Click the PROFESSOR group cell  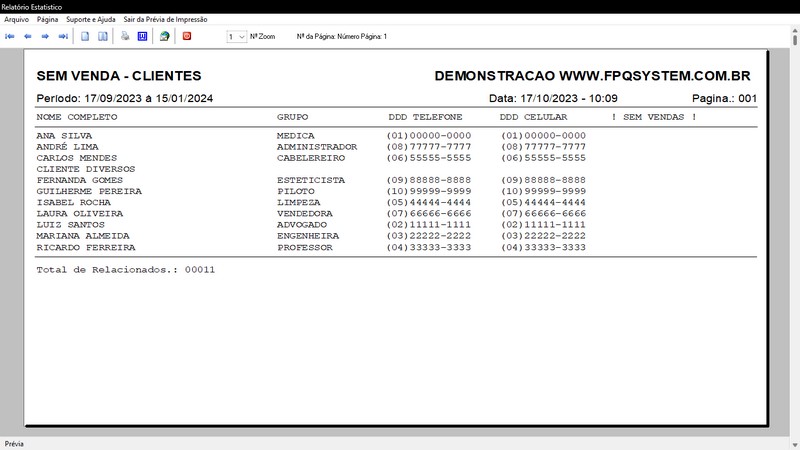[x=305, y=247]
